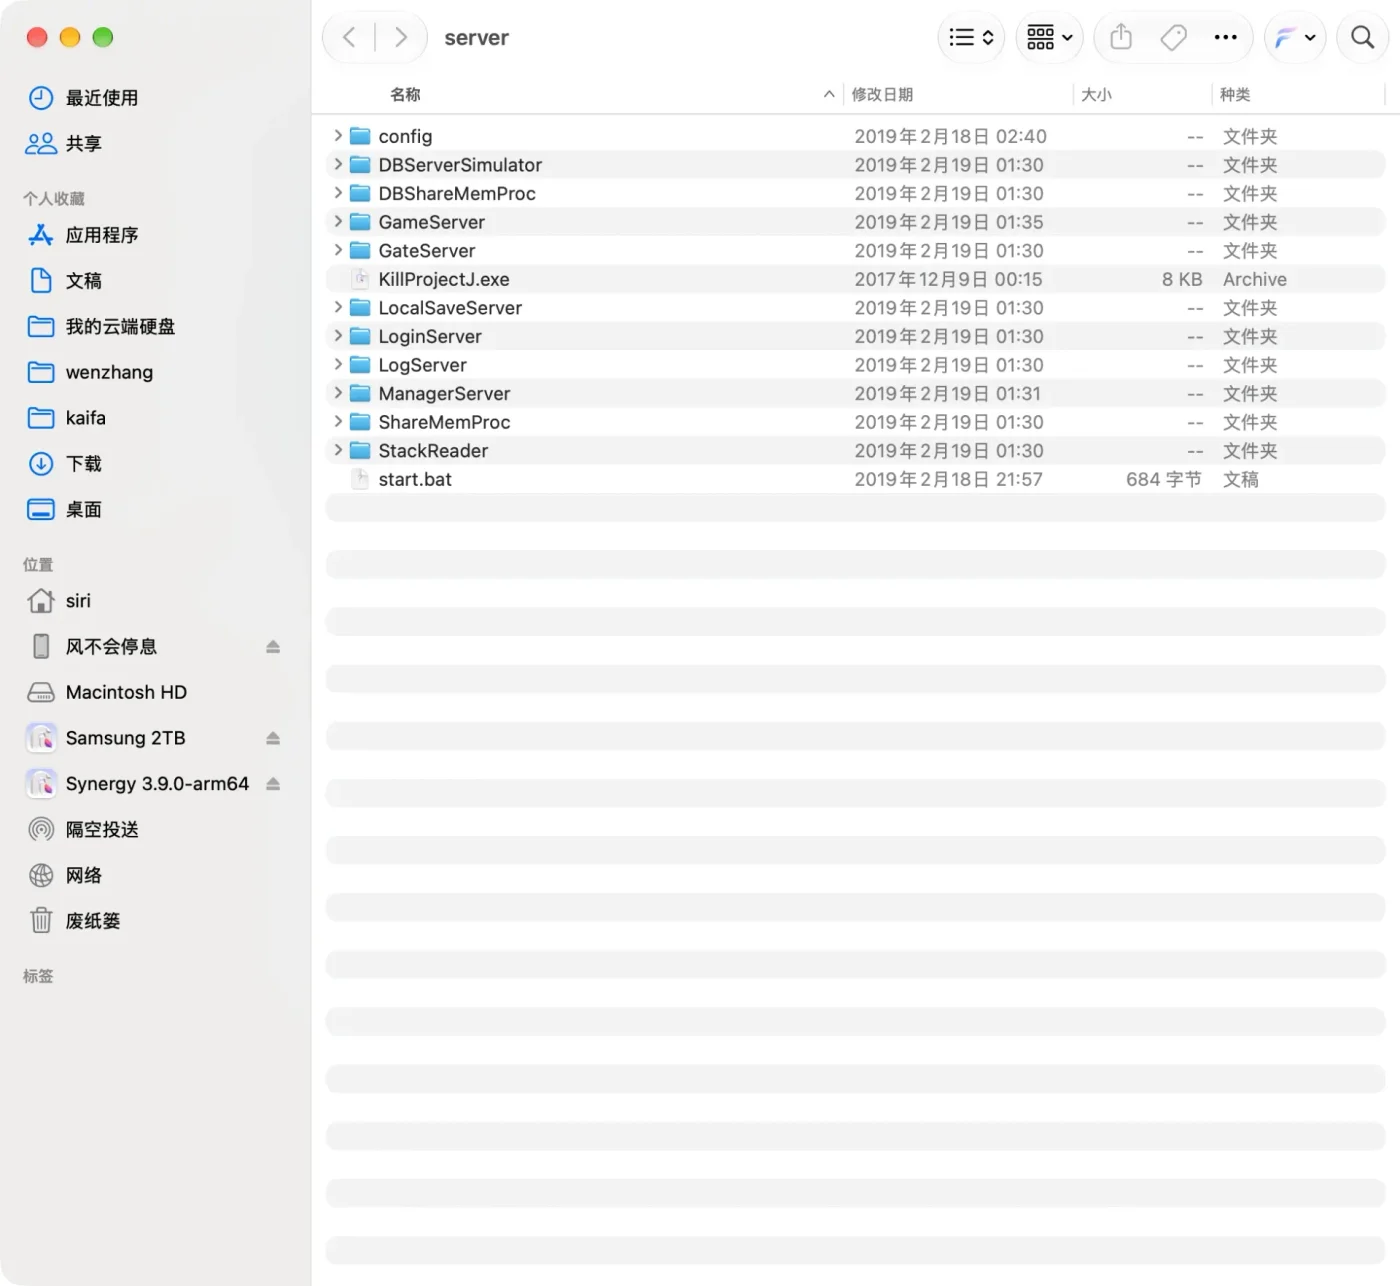Viewport: 1400px width, 1286px height.
Task: Go forward with the right chevron
Action: pos(401,38)
